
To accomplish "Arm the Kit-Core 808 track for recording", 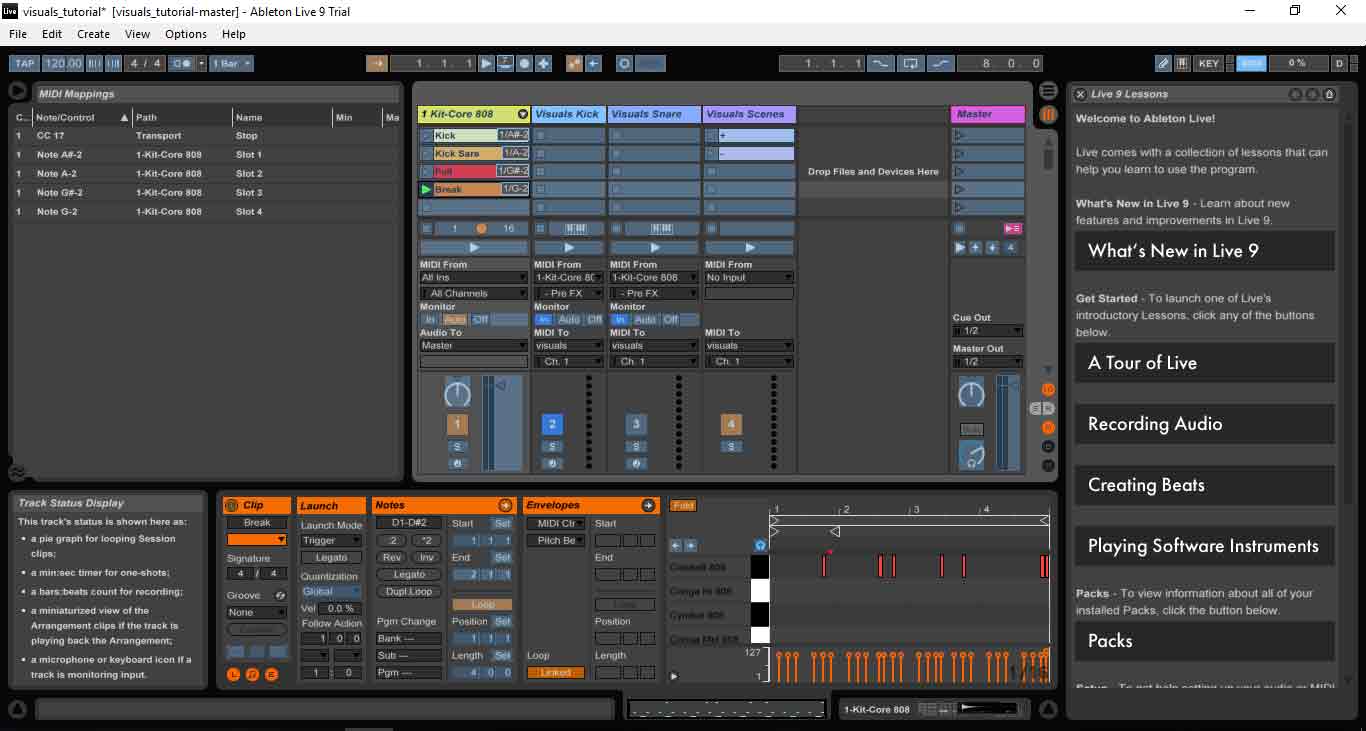I will coord(457,464).
